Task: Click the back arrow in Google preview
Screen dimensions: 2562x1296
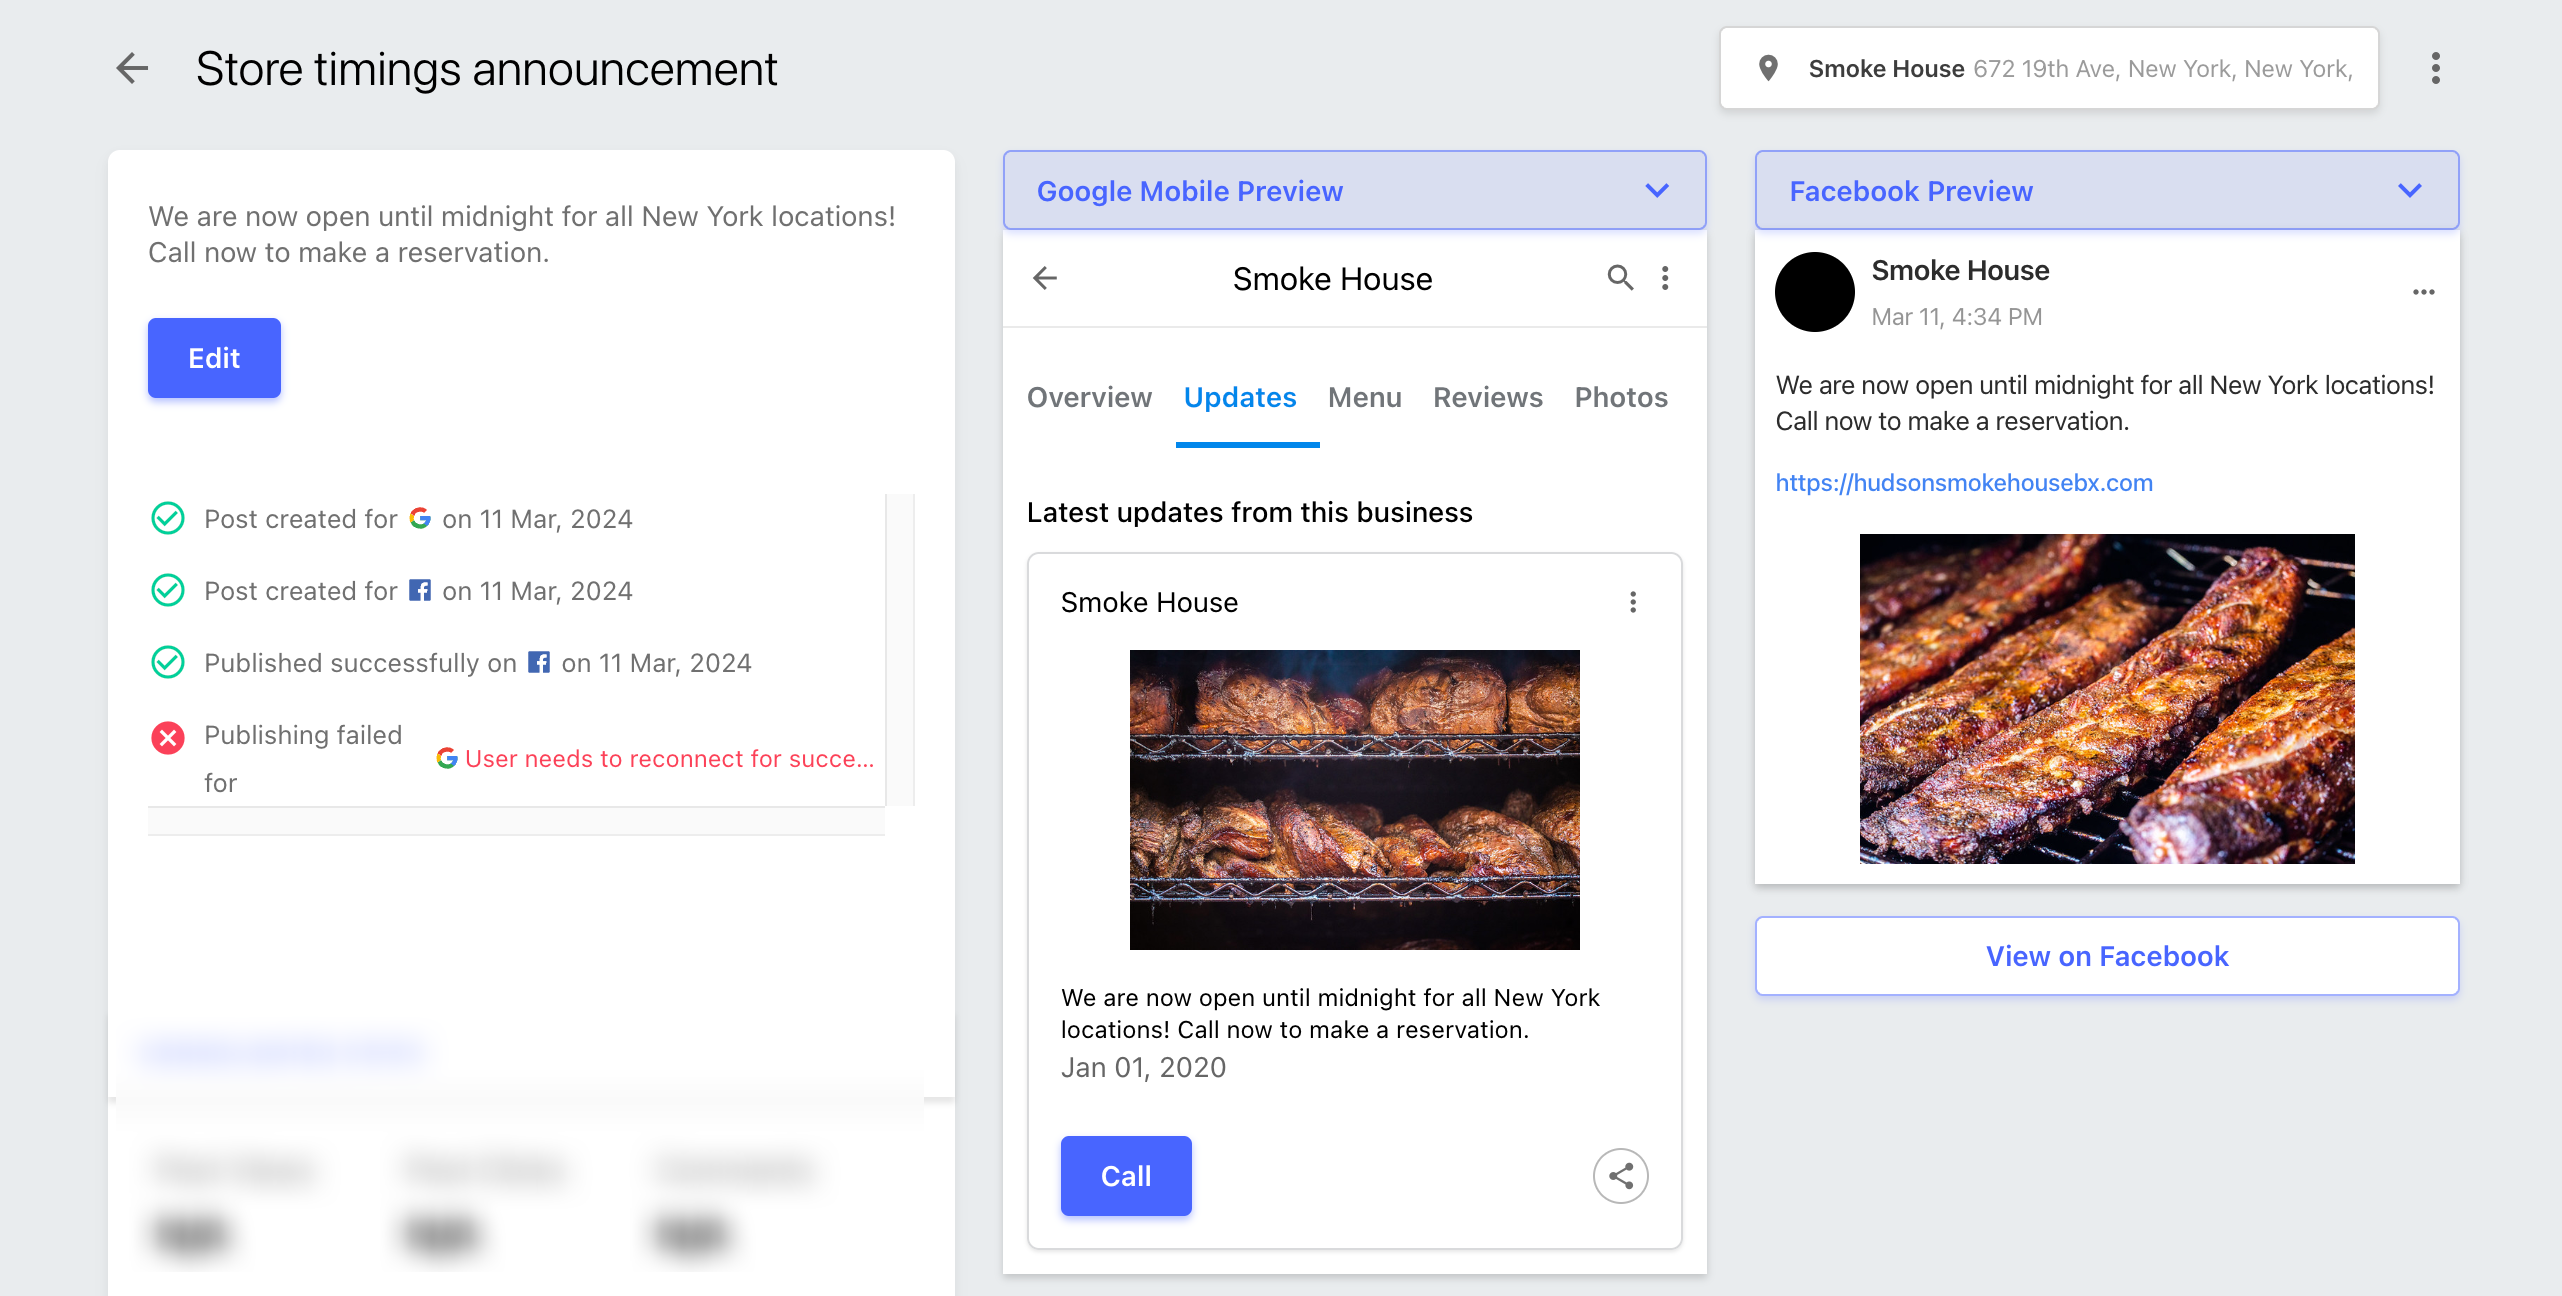Action: (x=1045, y=278)
